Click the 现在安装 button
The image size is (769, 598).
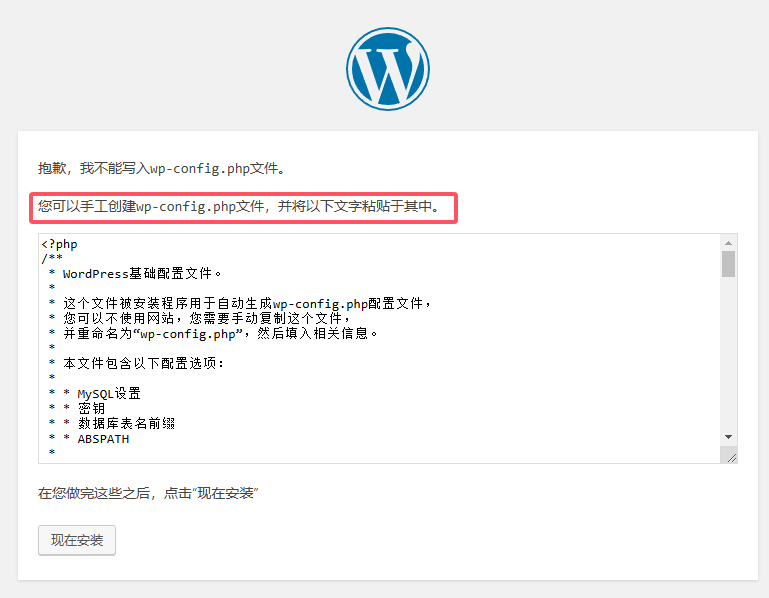[77, 540]
